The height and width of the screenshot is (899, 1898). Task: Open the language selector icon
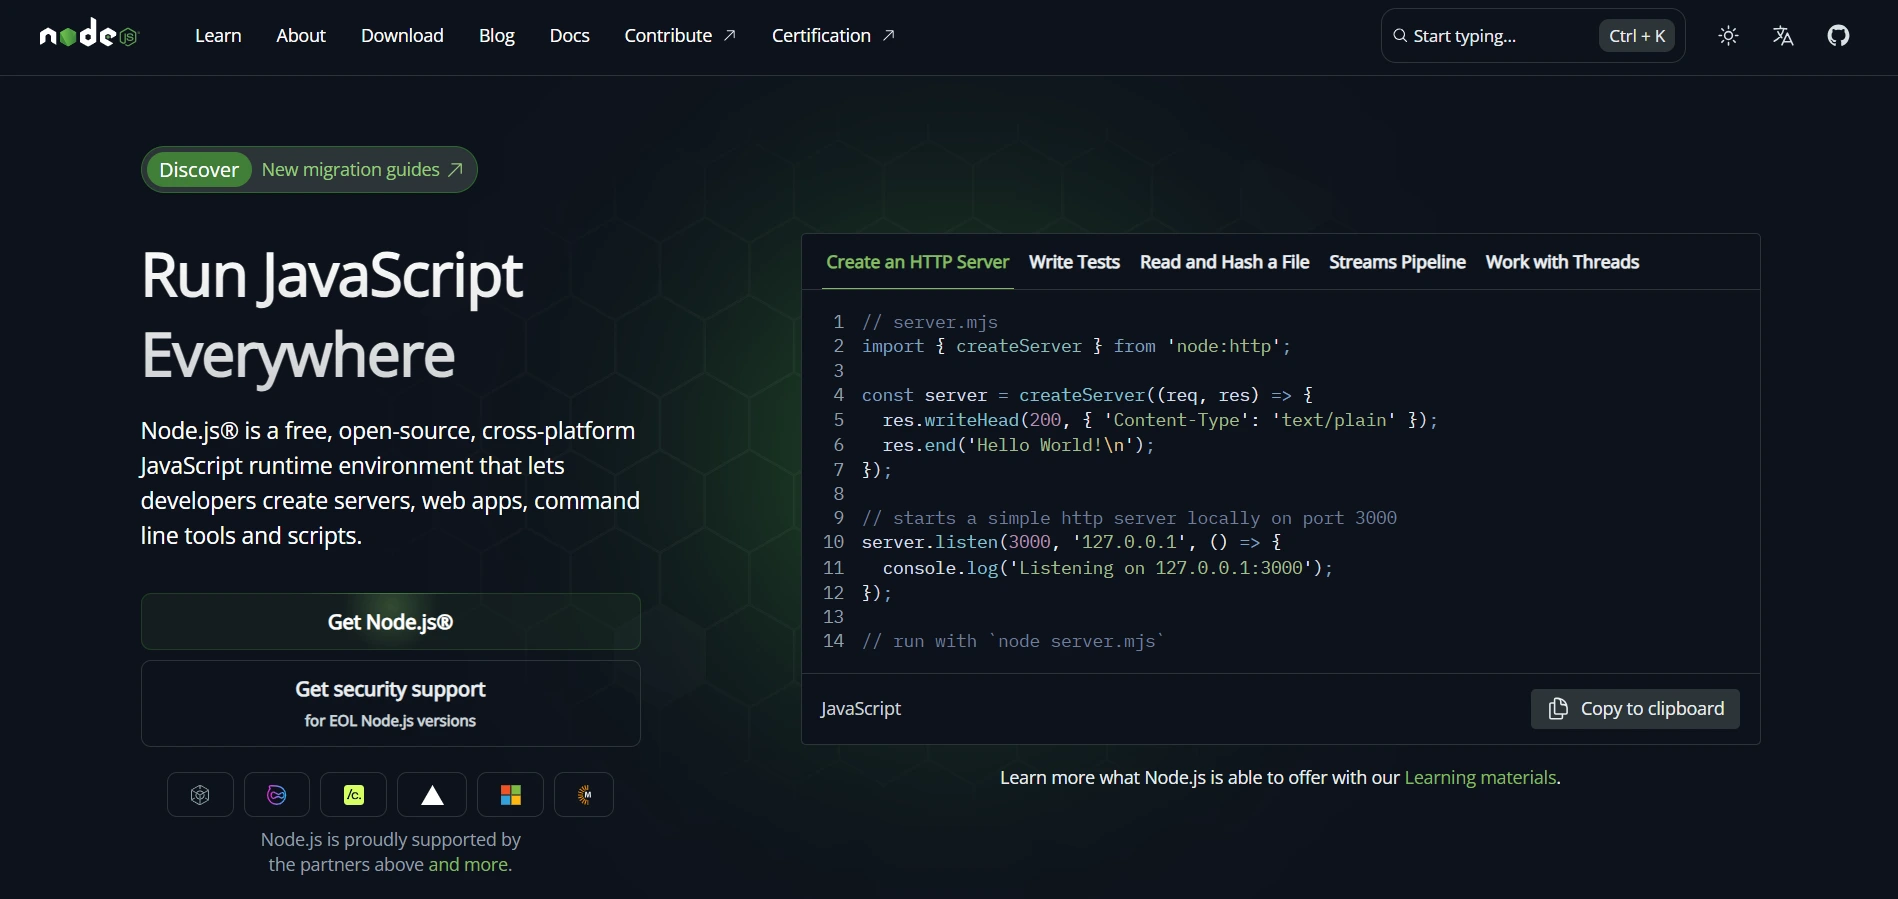point(1783,36)
